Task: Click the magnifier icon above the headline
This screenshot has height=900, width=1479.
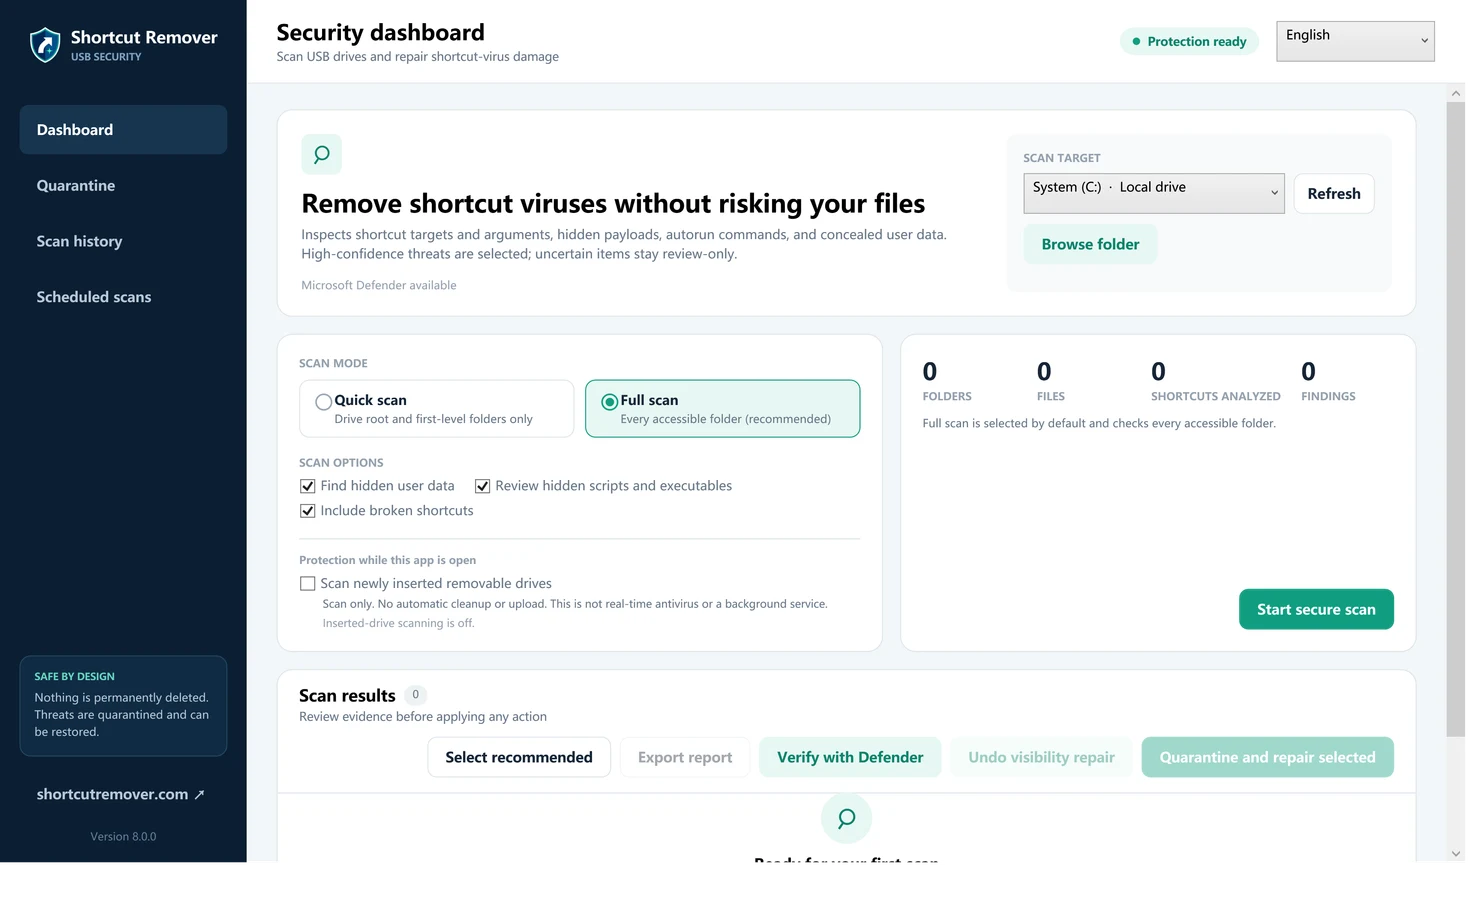Action: 322,155
